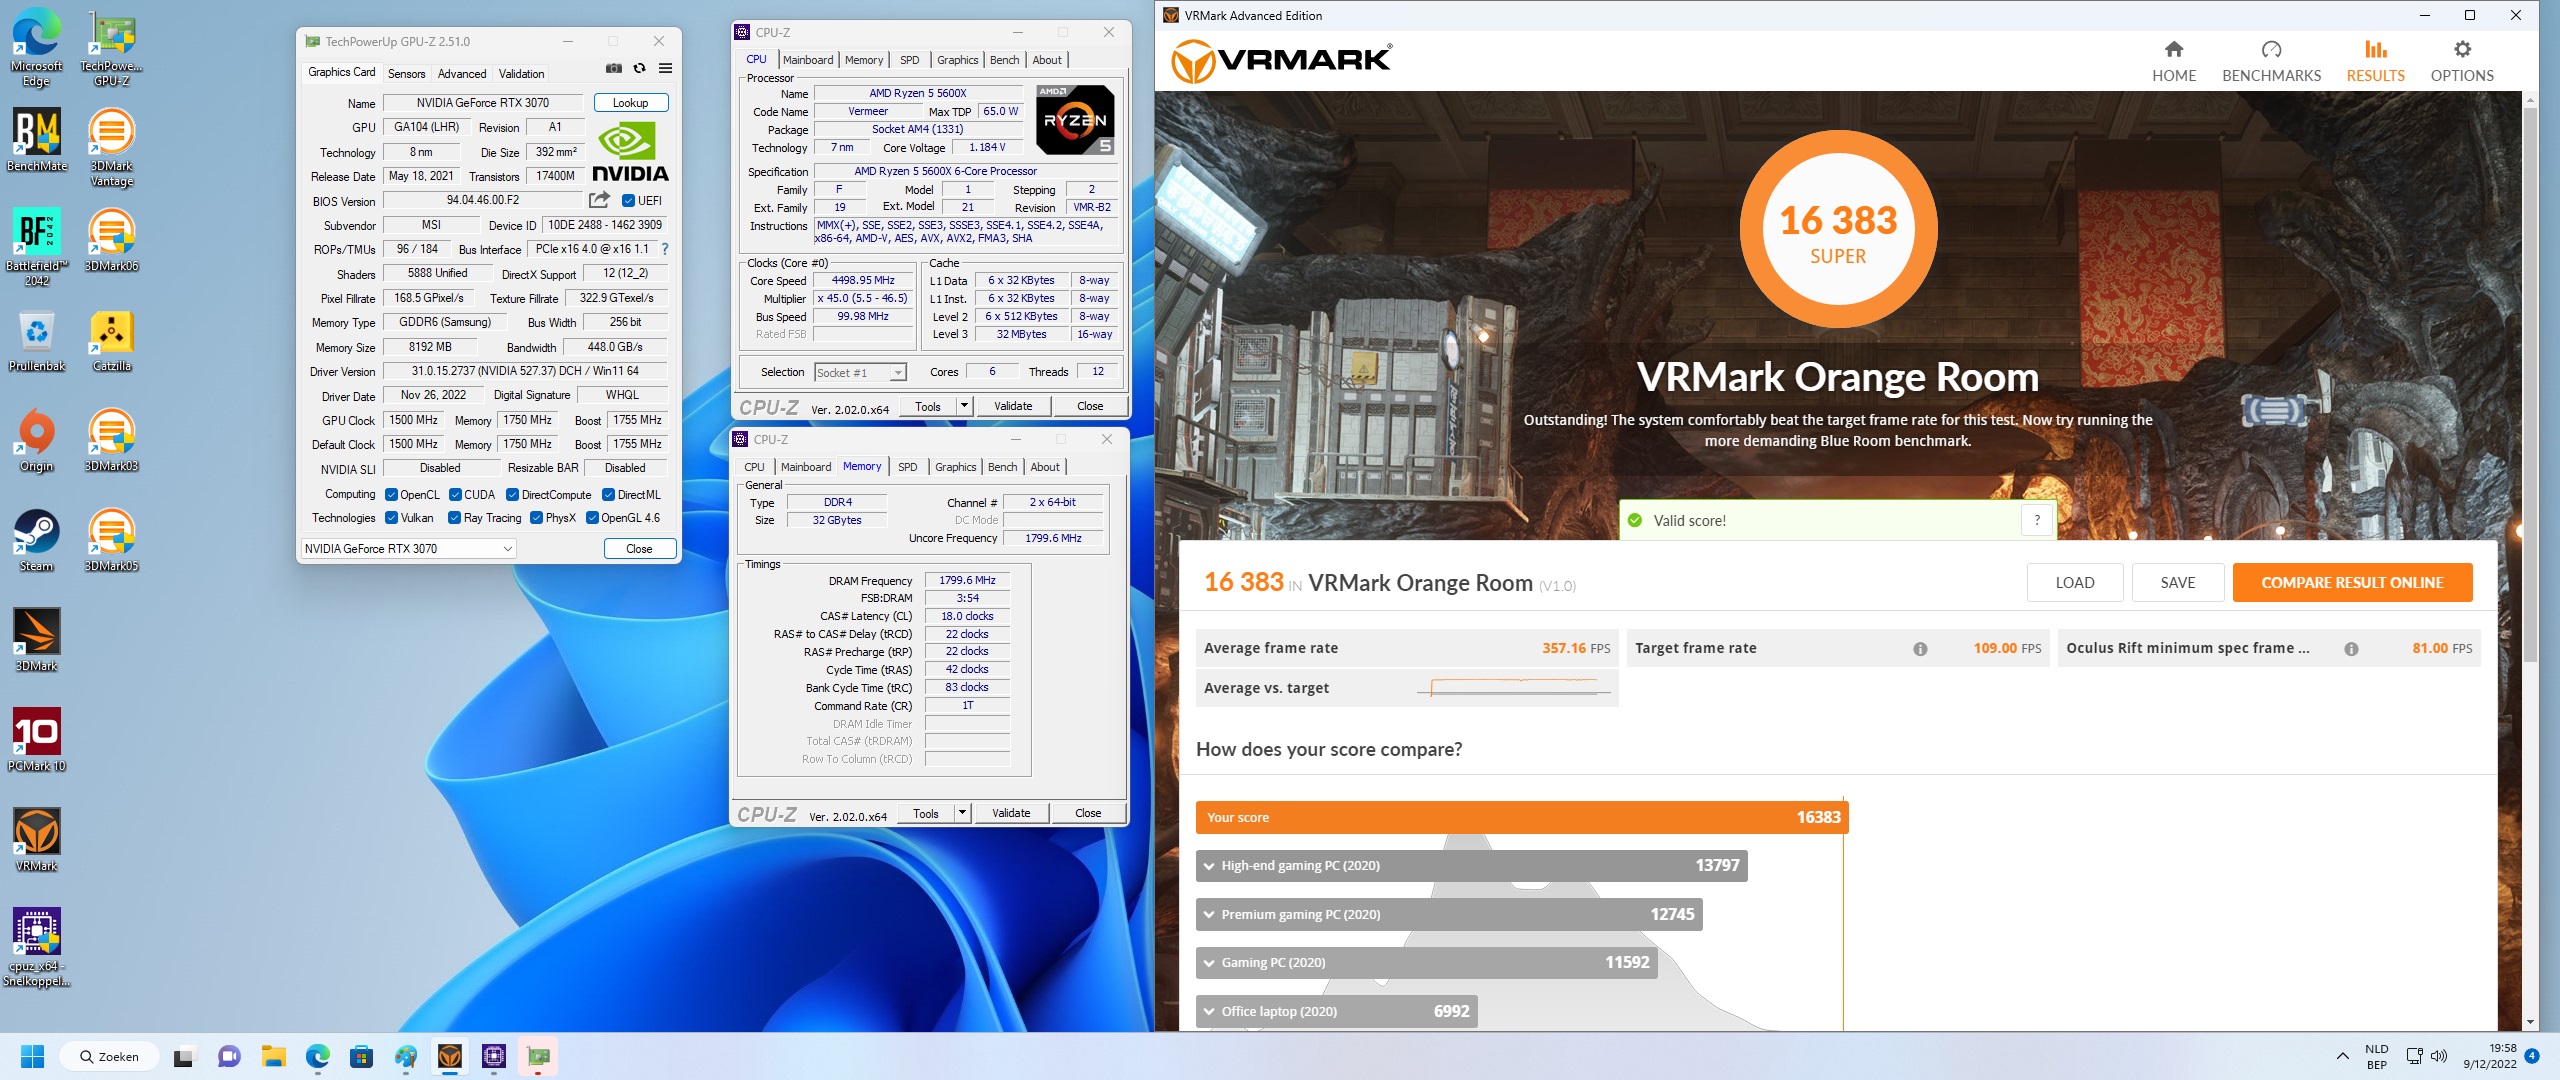Click the Valid score help question button
The height and width of the screenshot is (1080, 2560).
click(x=2037, y=520)
